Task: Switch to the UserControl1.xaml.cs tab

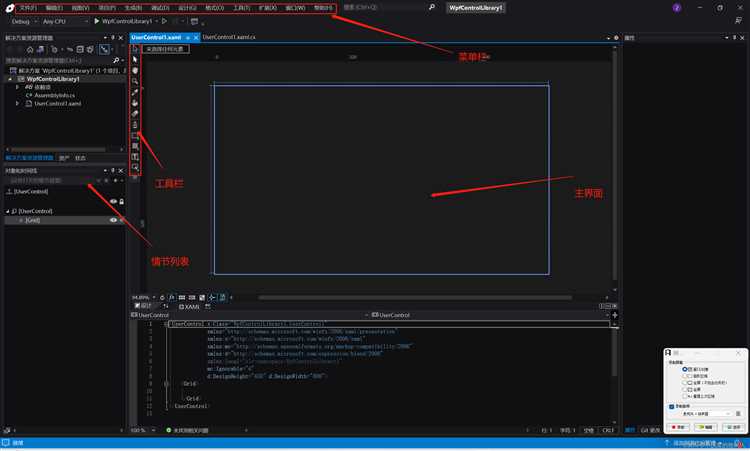Action: tap(229, 37)
